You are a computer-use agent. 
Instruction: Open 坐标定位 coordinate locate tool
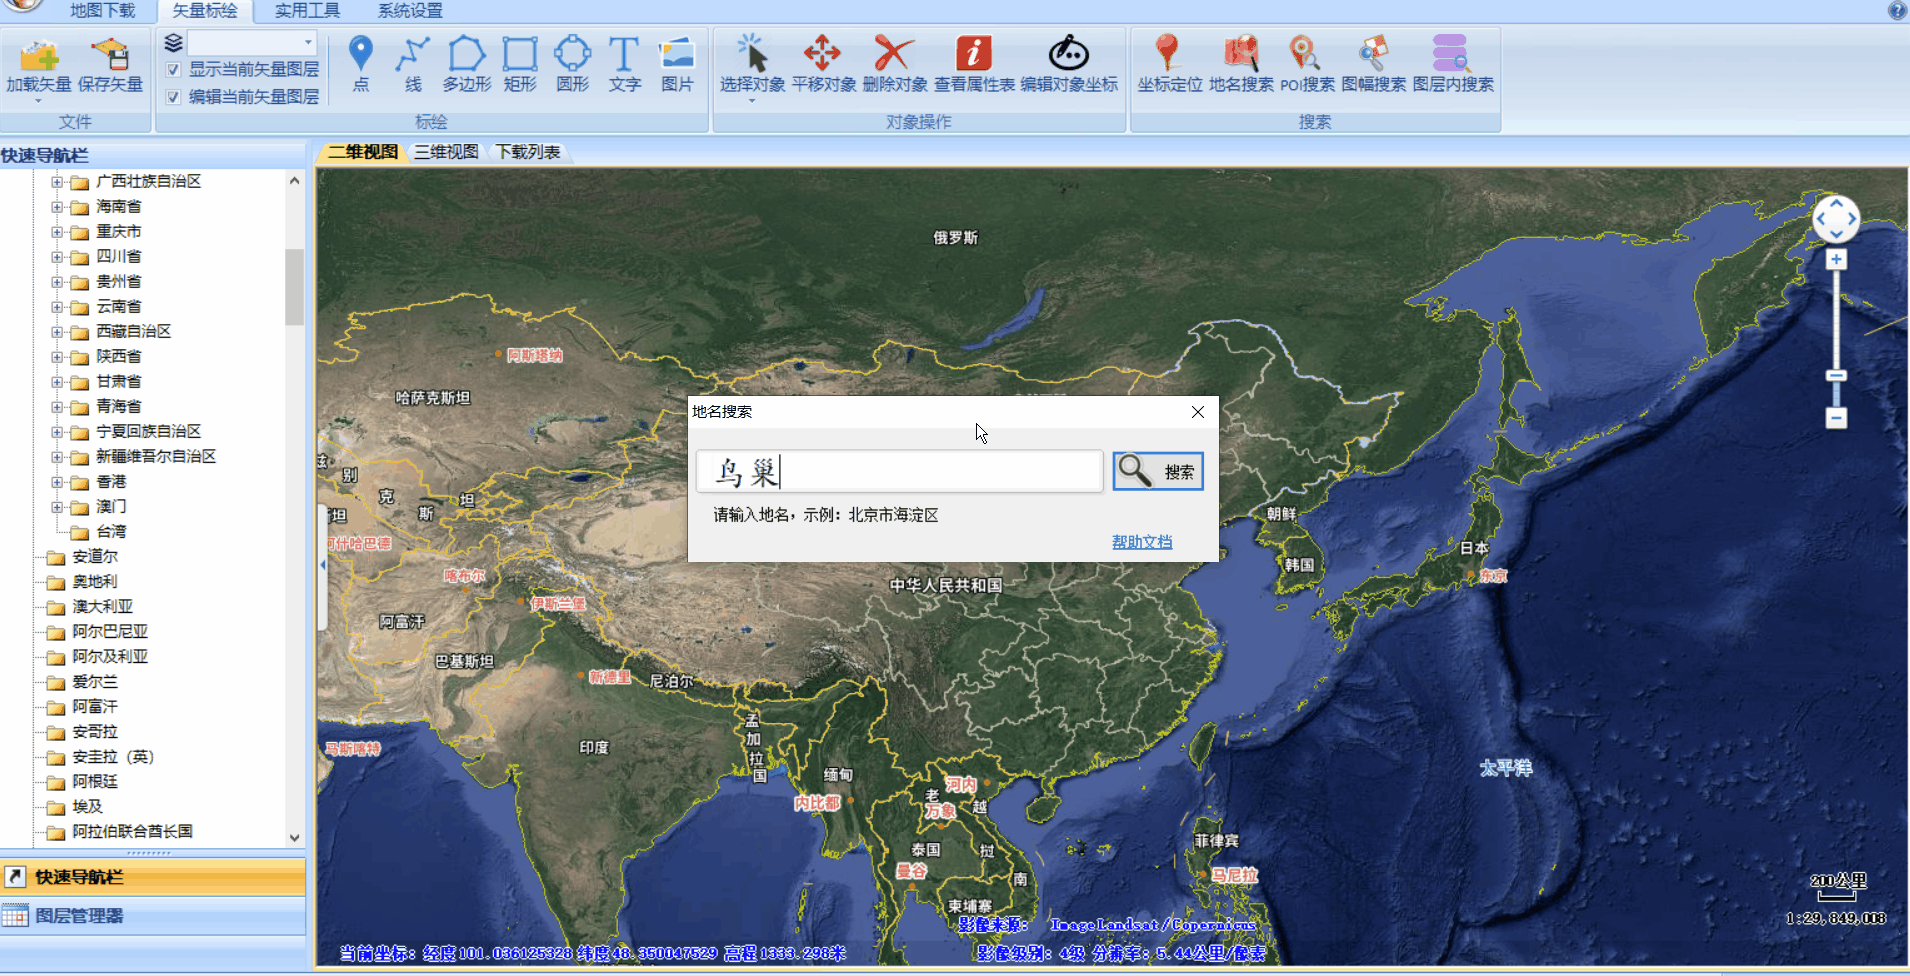1169,64
